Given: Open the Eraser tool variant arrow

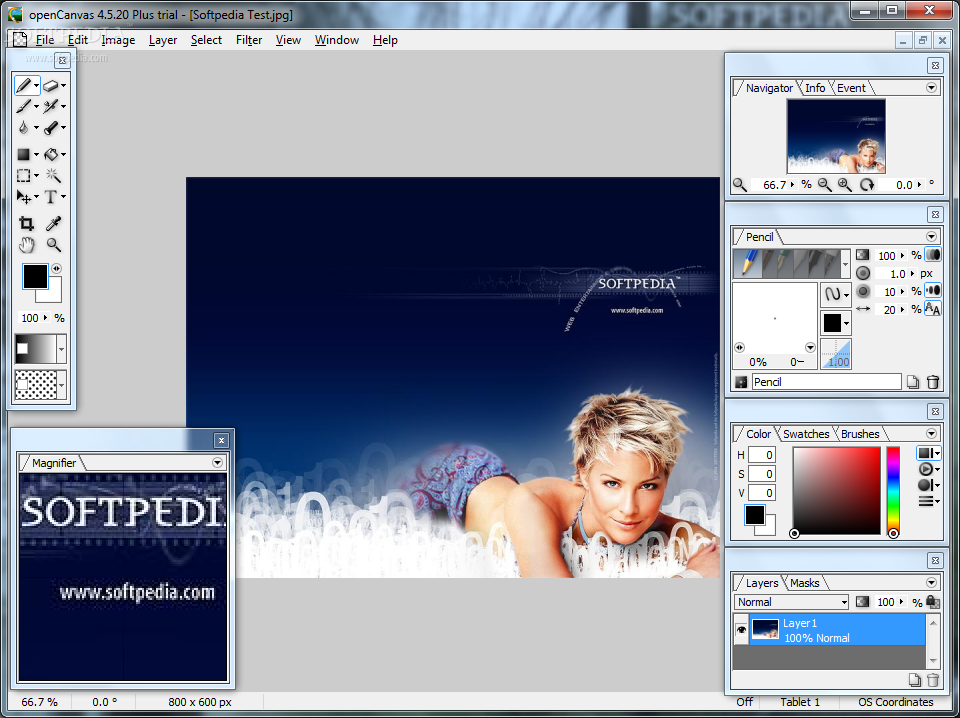Looking at the screenshot, I should (63, 86).
